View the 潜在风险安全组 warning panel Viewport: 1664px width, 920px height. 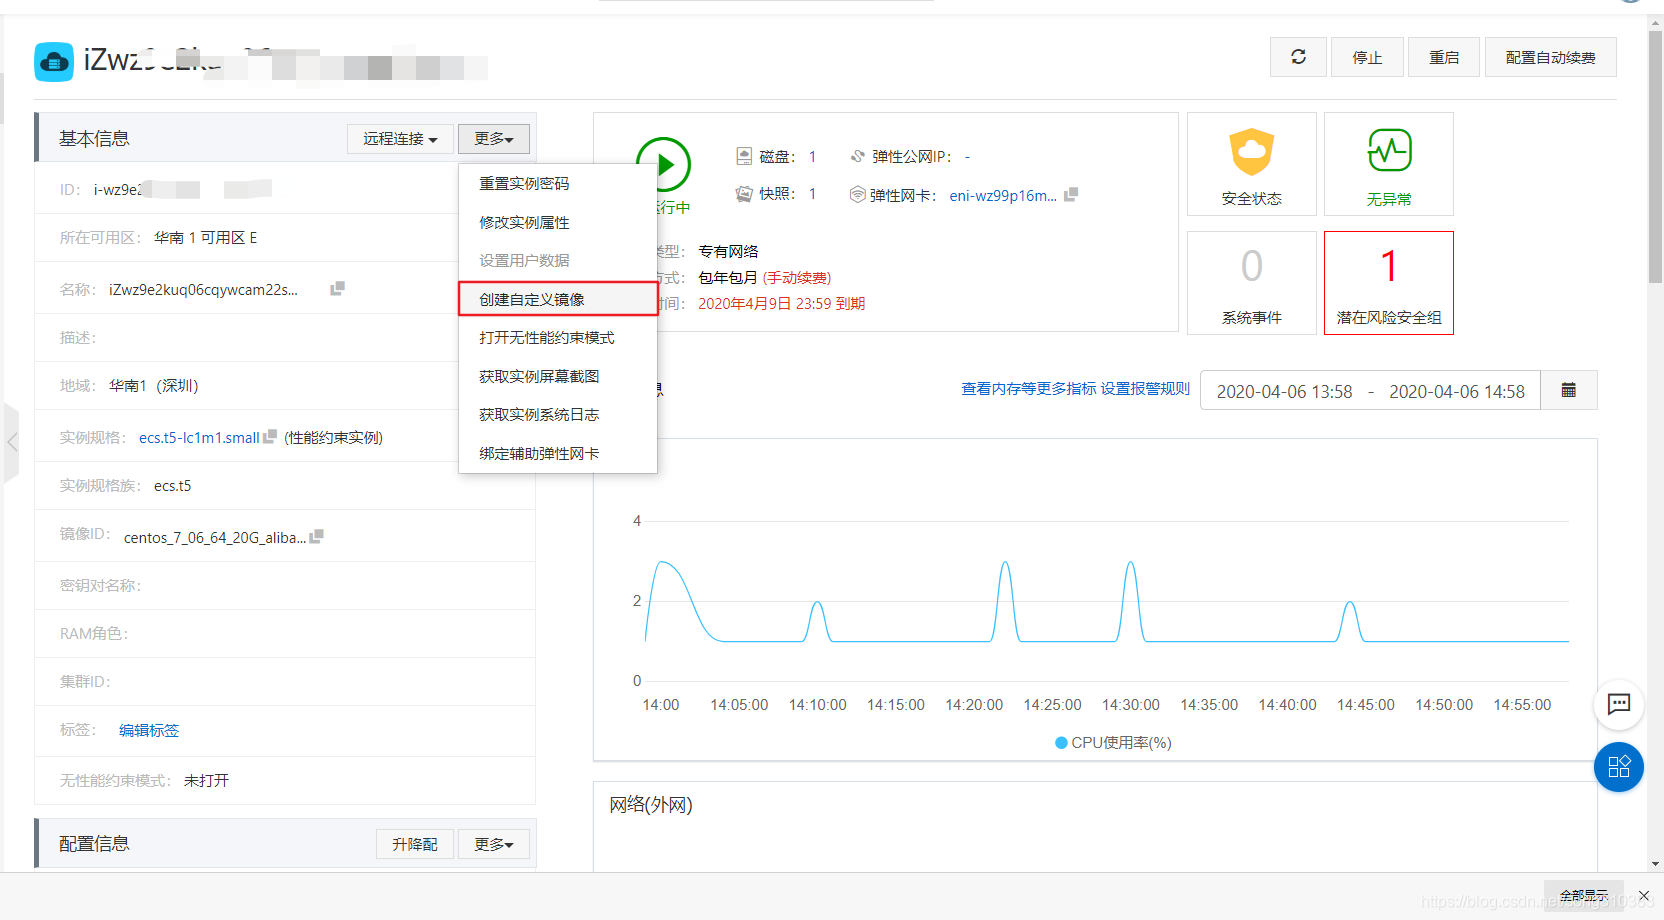point(1388,283)
